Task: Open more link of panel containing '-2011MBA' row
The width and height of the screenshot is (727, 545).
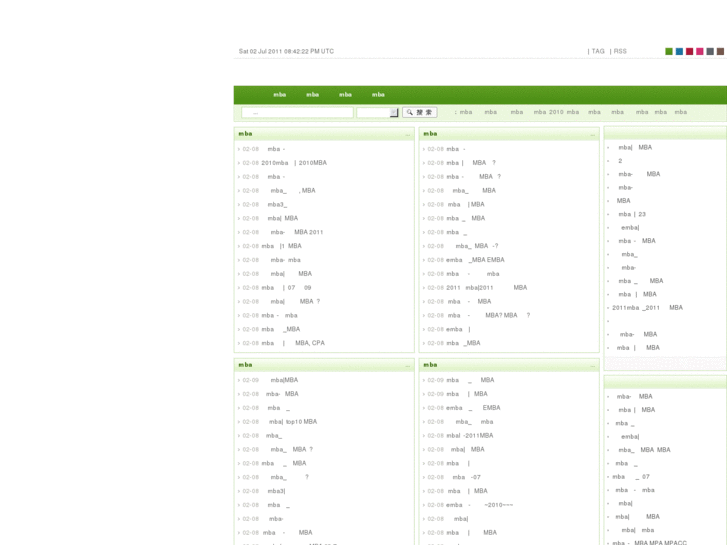Action: 593,366
